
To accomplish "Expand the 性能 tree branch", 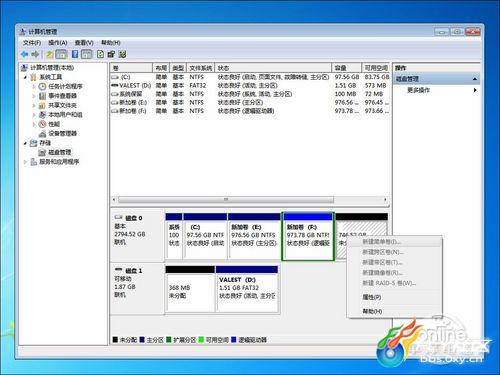I will (34, 124).
